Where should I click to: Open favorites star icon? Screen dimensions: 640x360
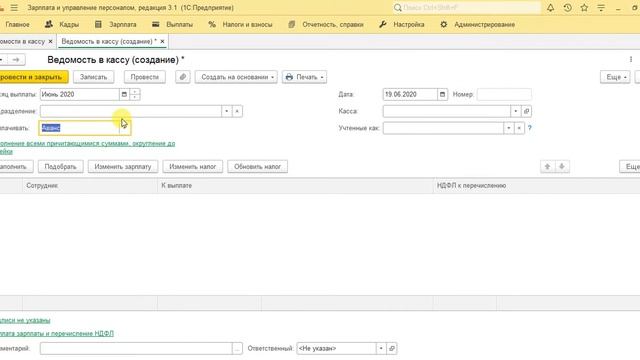584,8
